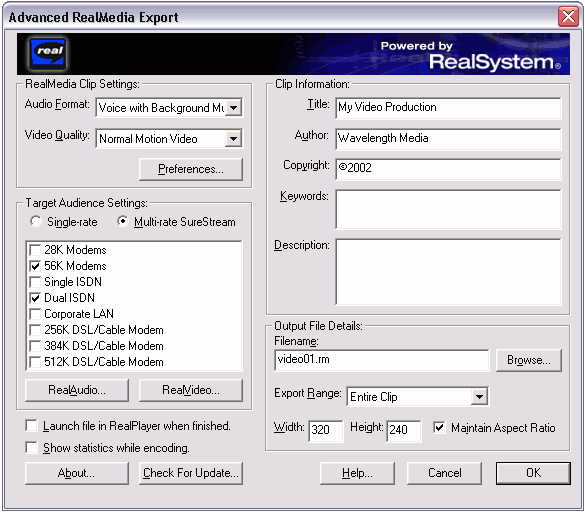
Task: Check 384K DSL/Cable Modem option
Action: click(35, 346)
